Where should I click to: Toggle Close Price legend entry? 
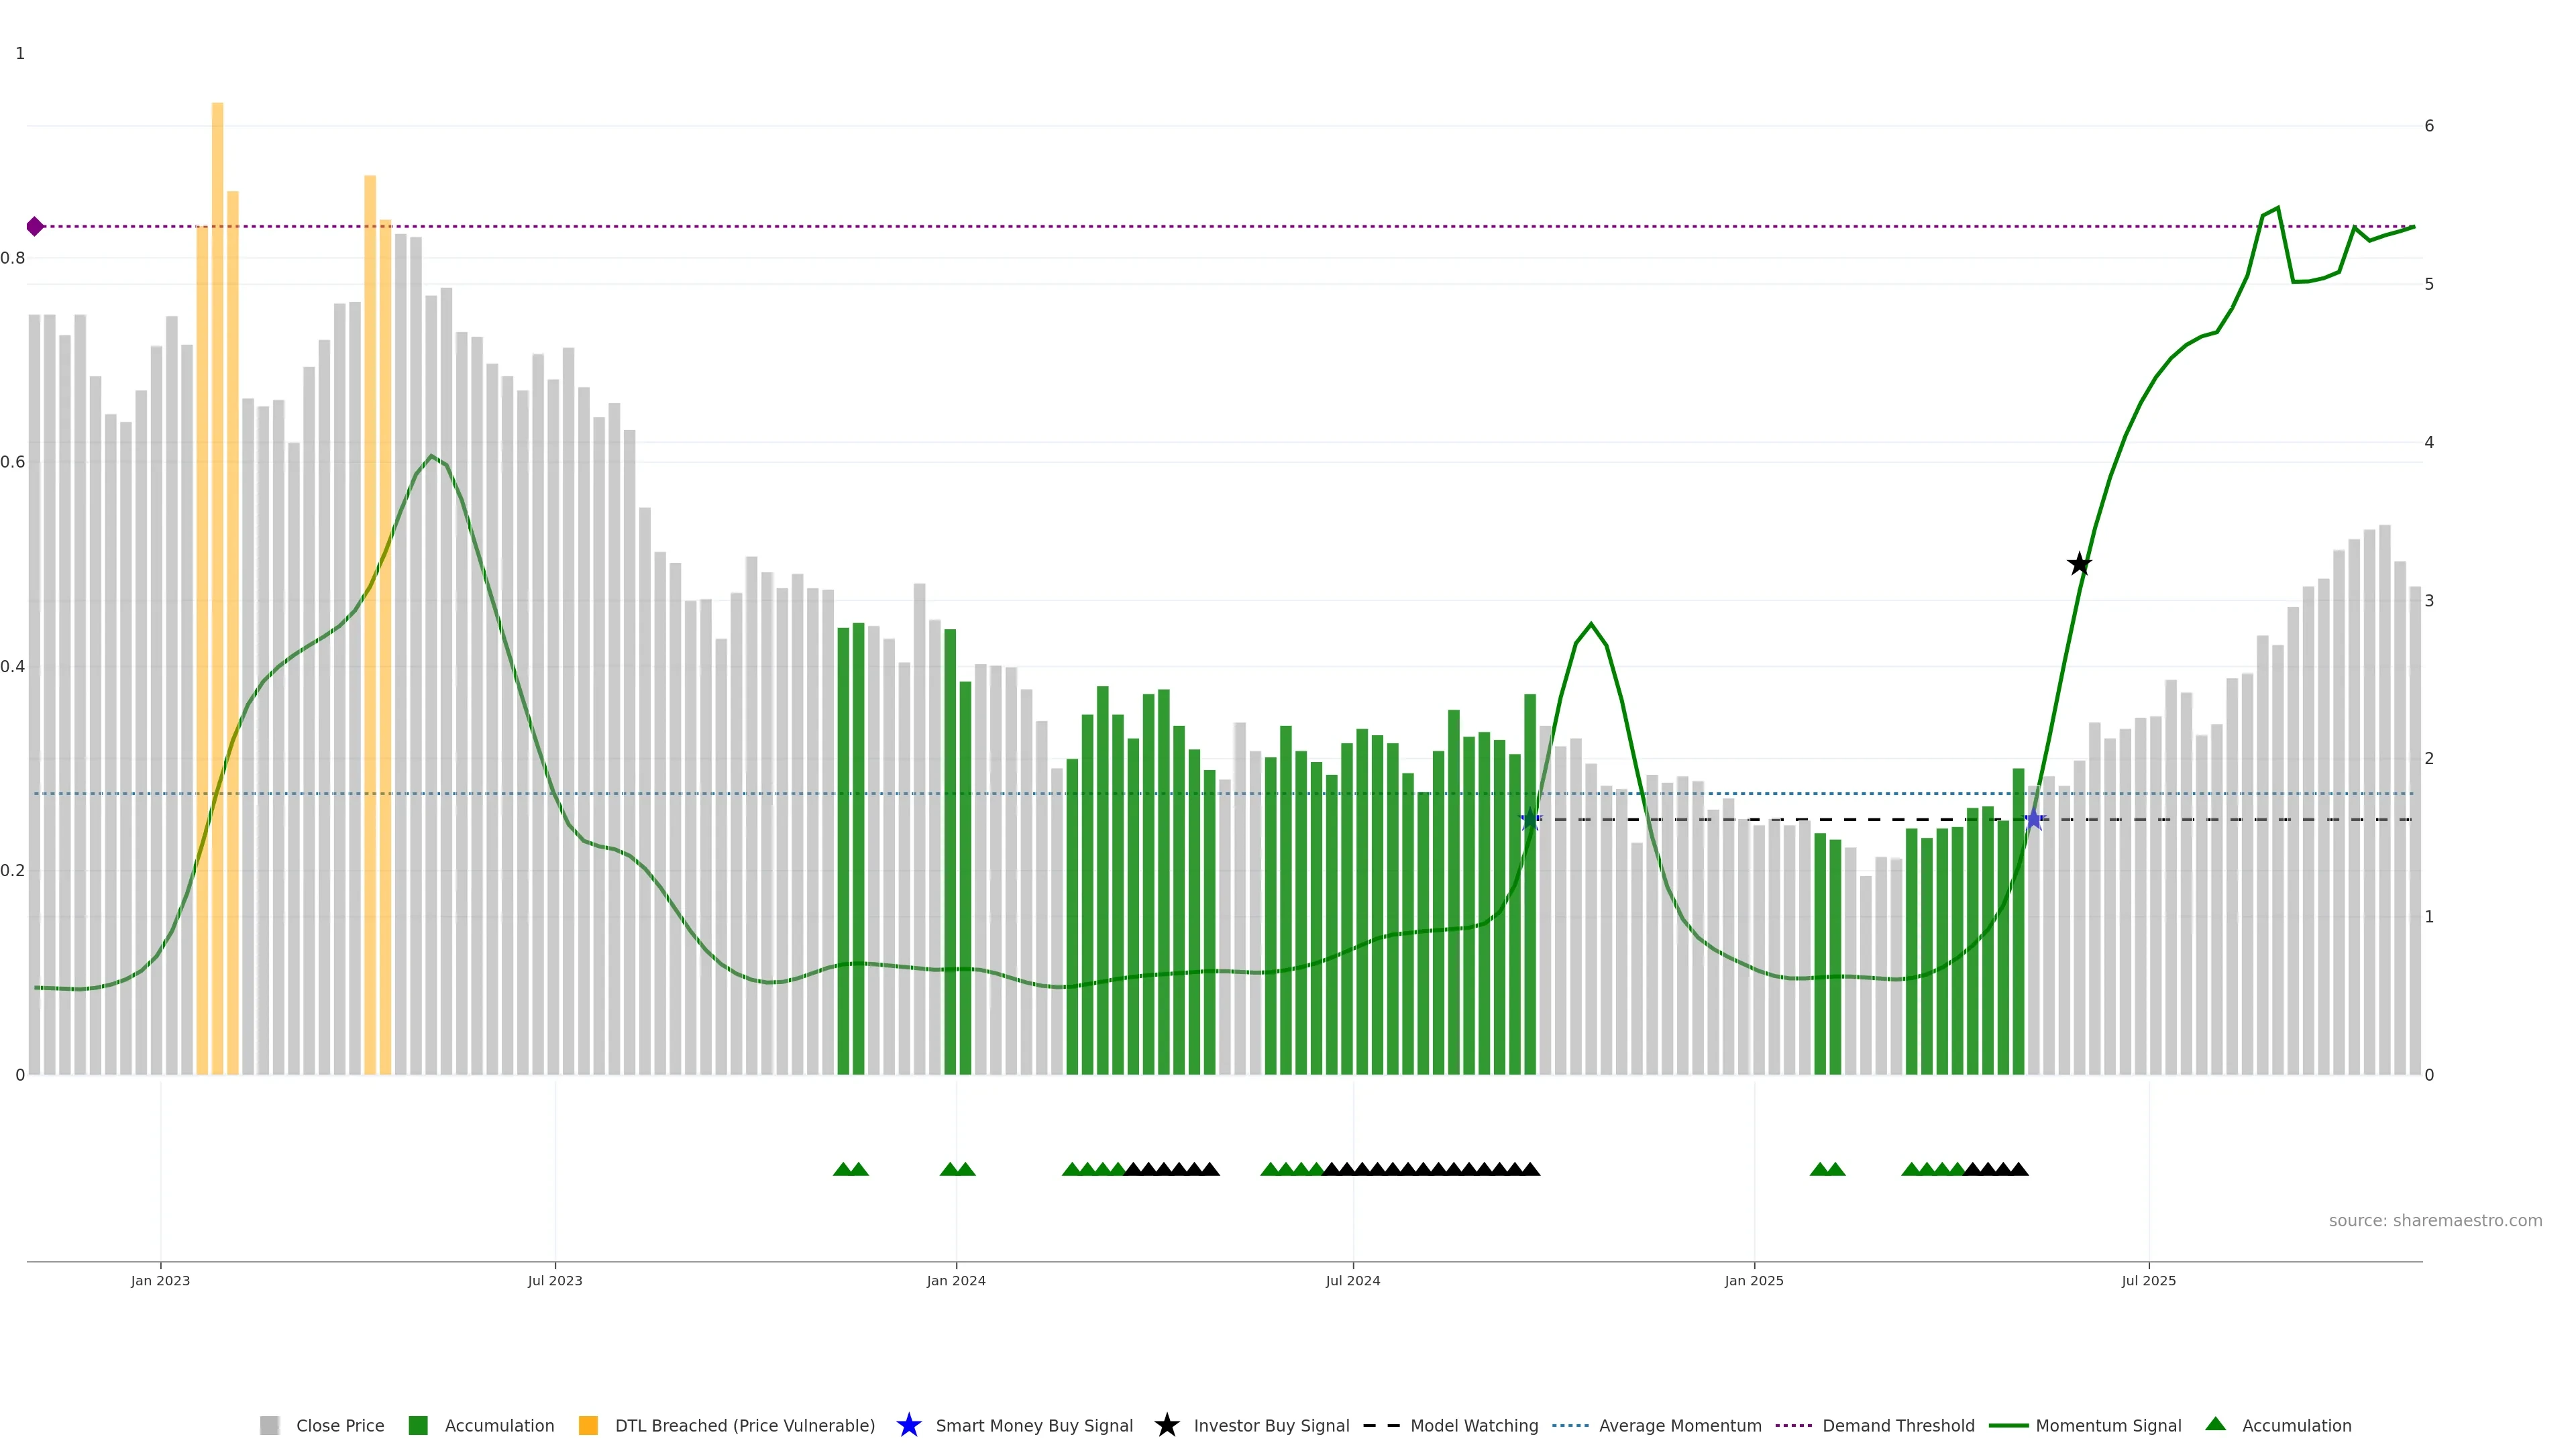click(x=339, y=1426)
